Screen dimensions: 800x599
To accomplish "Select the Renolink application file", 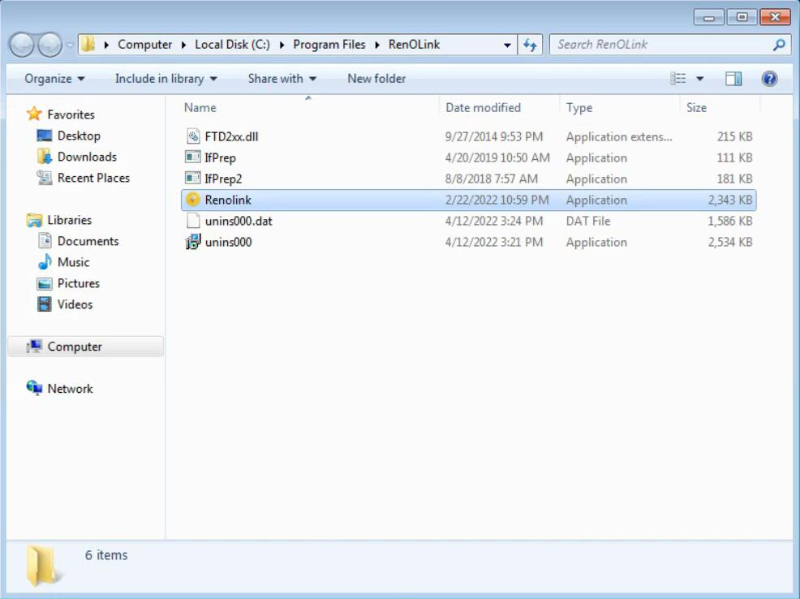I will (x=228, y=200).
